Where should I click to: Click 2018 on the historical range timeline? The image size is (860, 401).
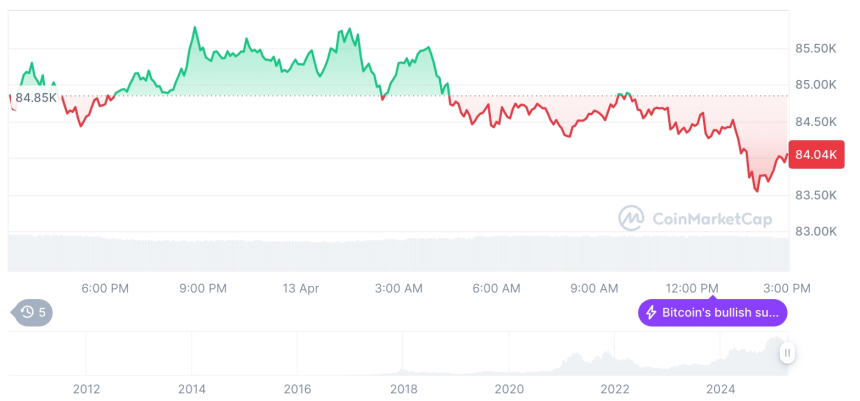pyautogui.click(x=403, y=388)
